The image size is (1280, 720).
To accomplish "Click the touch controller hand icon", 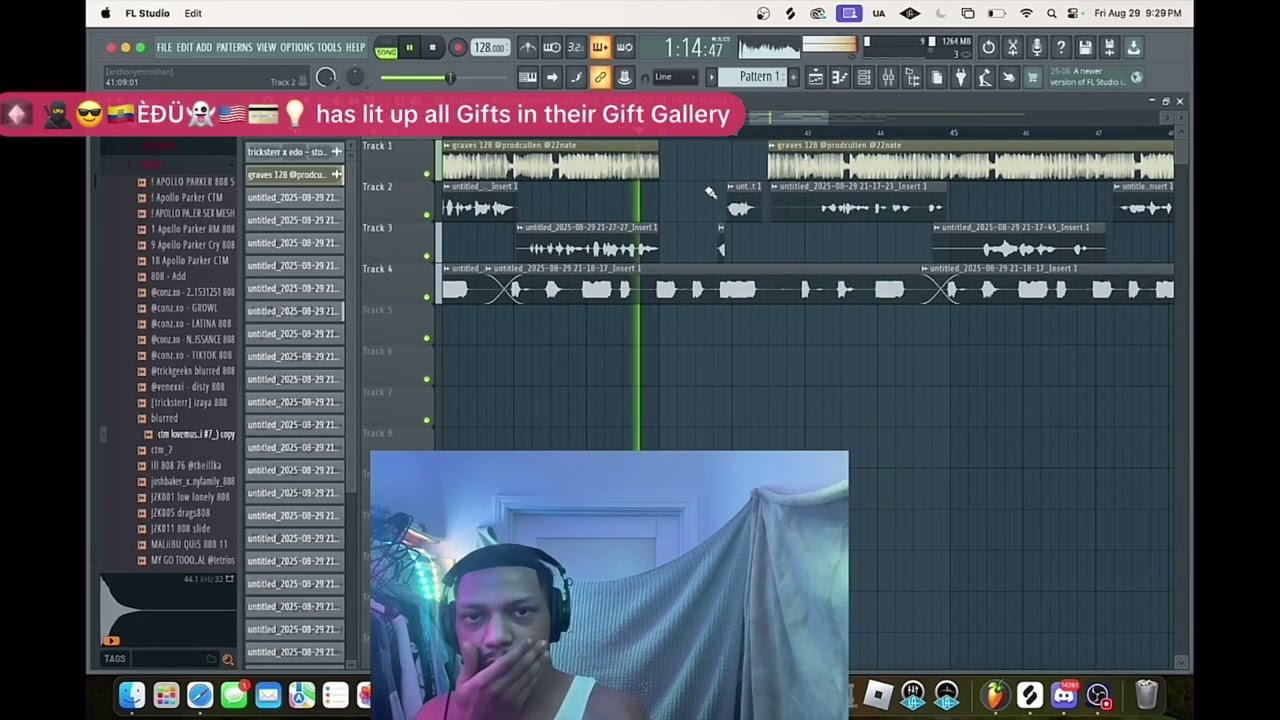I will pos(1009,77).
